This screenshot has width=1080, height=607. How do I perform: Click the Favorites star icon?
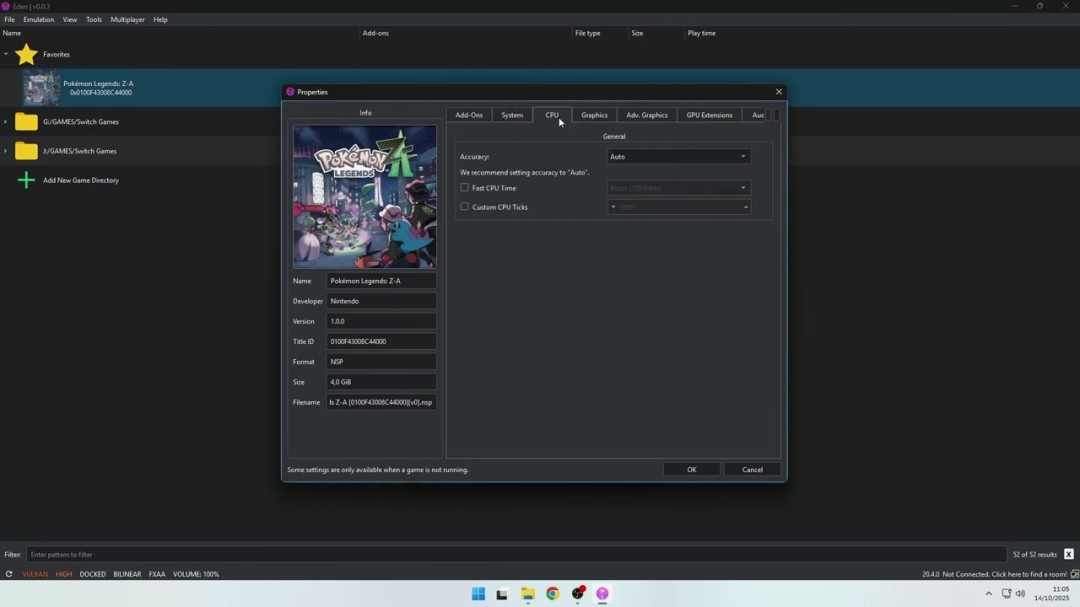(26, 55)
